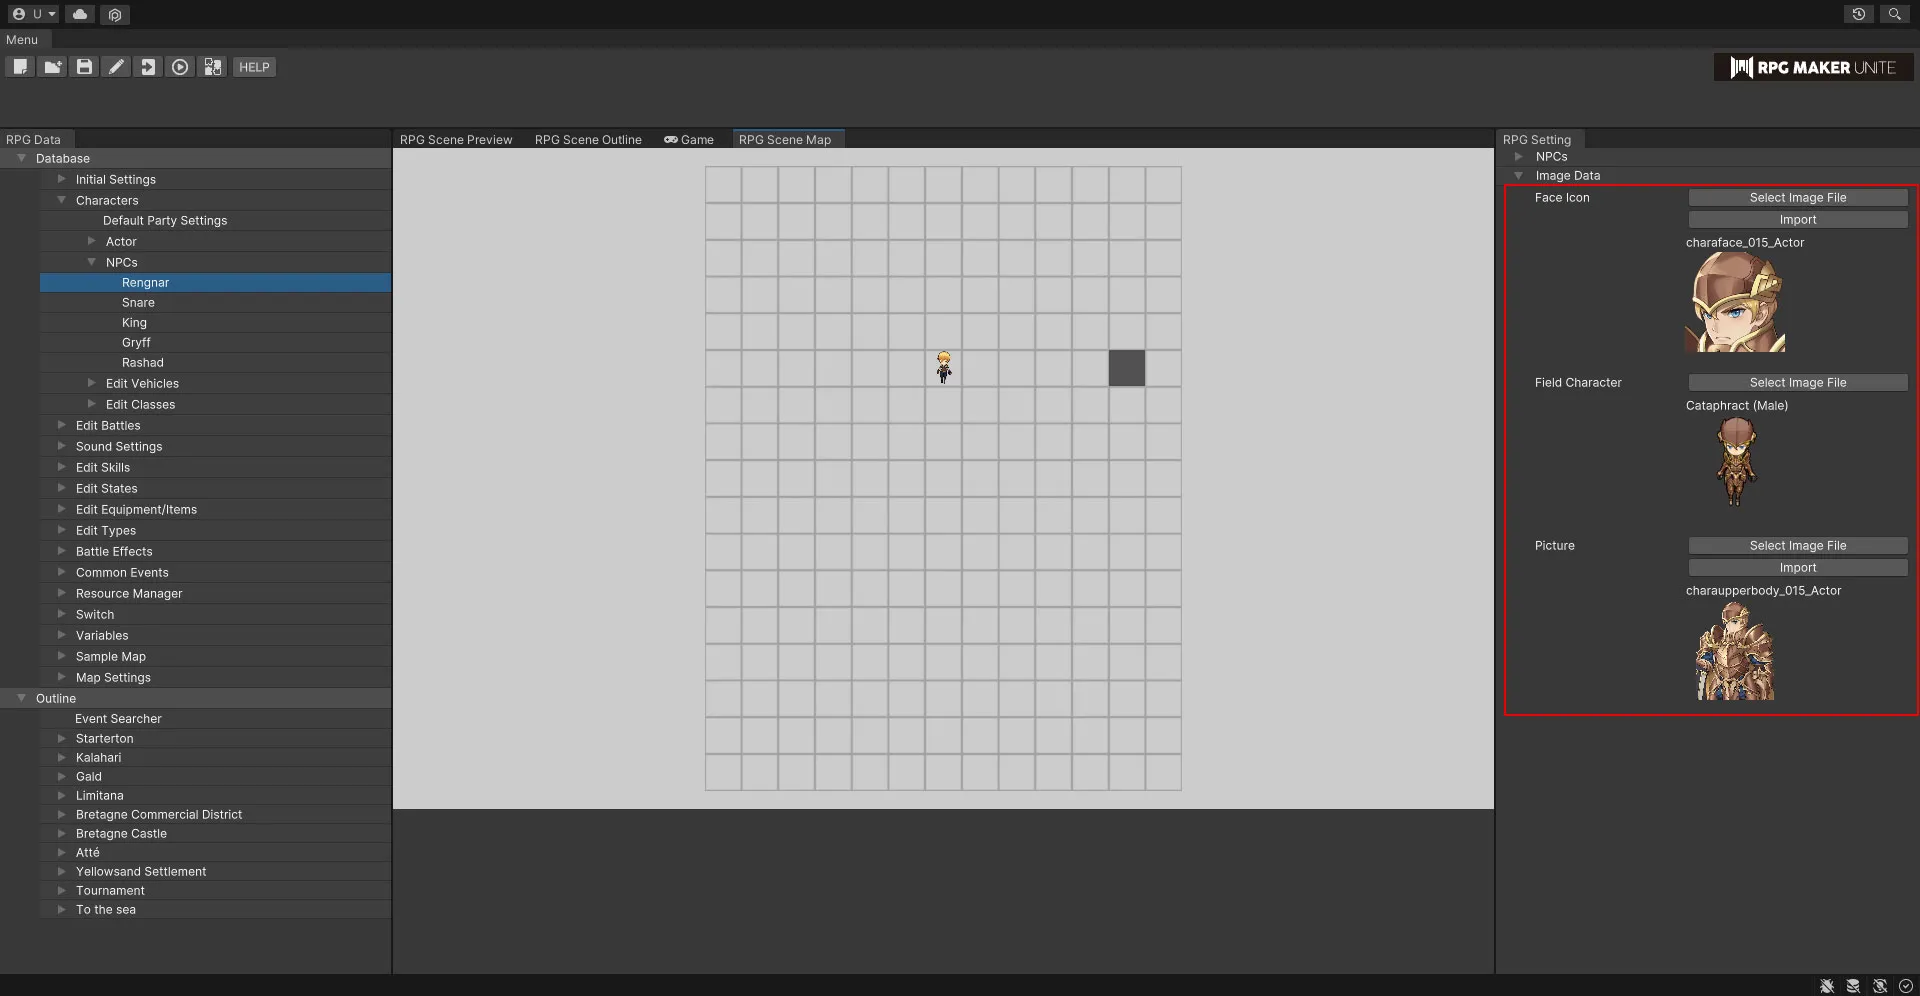This screenshot has width=1920, height=996.
Task: Toggle the debug bug icon in status bar
Action: pyautogui.click(x=1827, y=986)
